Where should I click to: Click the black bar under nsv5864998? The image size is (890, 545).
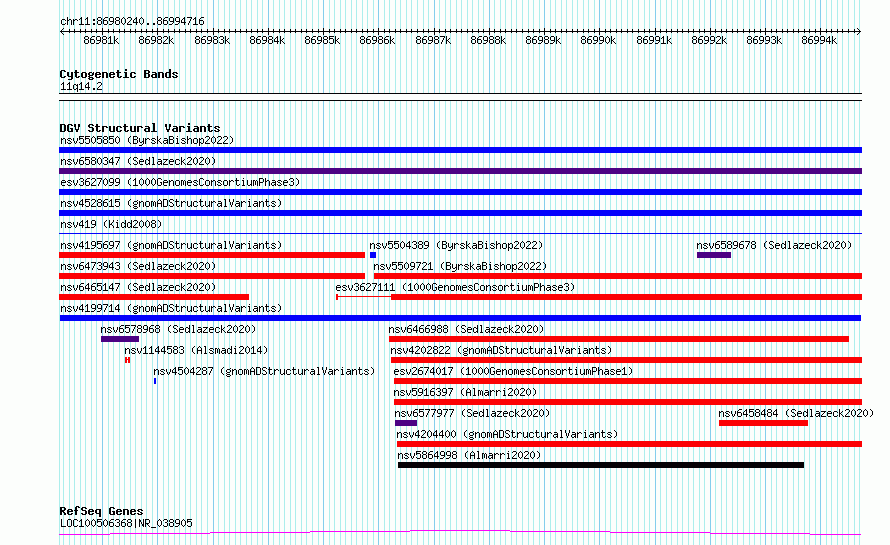coord(601,465)
